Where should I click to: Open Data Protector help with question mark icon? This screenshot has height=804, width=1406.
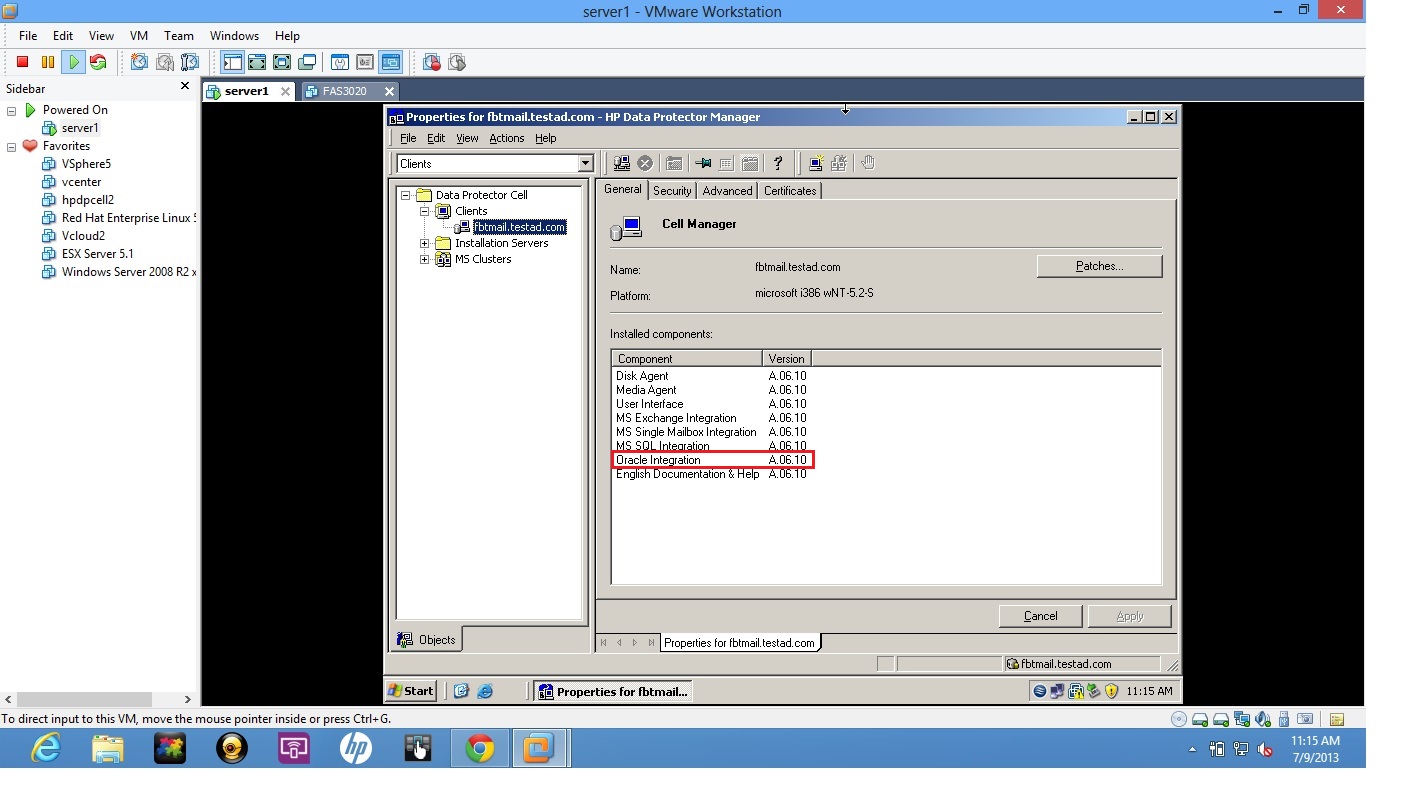click(x=778, y=163)
